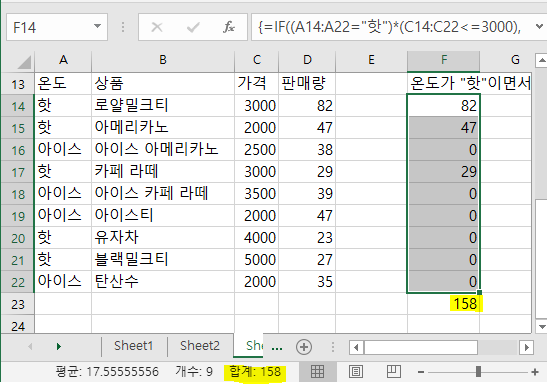Select the 가격 header cell
The width and height of the screenshot is (547, 384).
pos(257,84)
